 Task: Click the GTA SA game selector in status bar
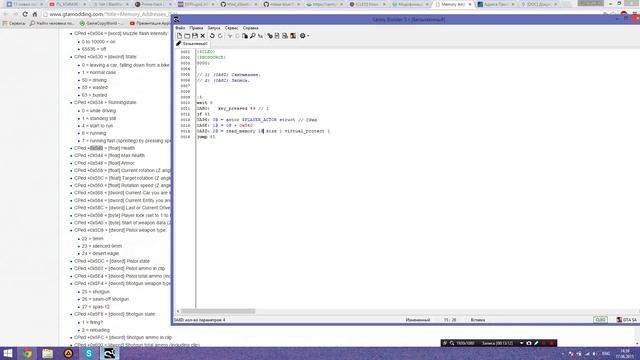(627, 320)
